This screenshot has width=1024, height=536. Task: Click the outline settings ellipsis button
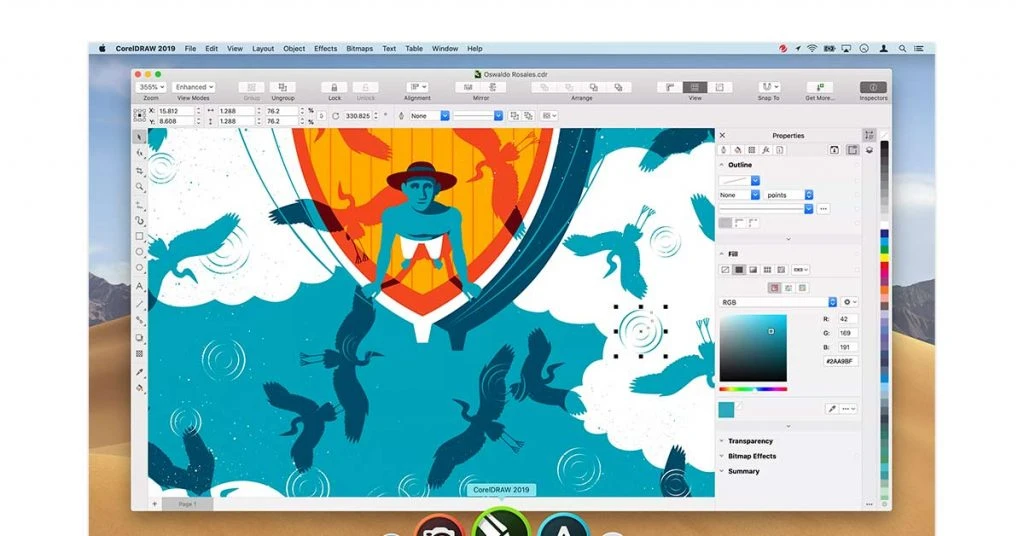824,209
